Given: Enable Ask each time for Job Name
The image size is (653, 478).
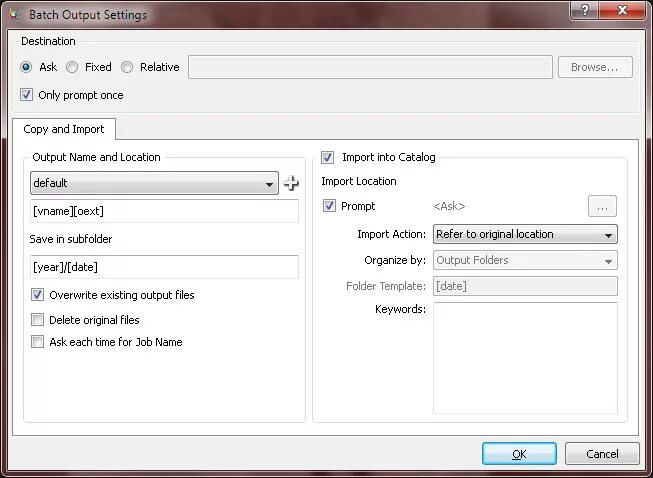Looking at the screenshot, I should 37,342.
